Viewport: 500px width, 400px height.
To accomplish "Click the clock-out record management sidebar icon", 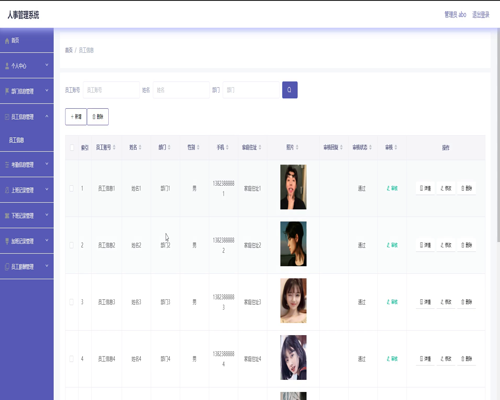I will (7, 216).
